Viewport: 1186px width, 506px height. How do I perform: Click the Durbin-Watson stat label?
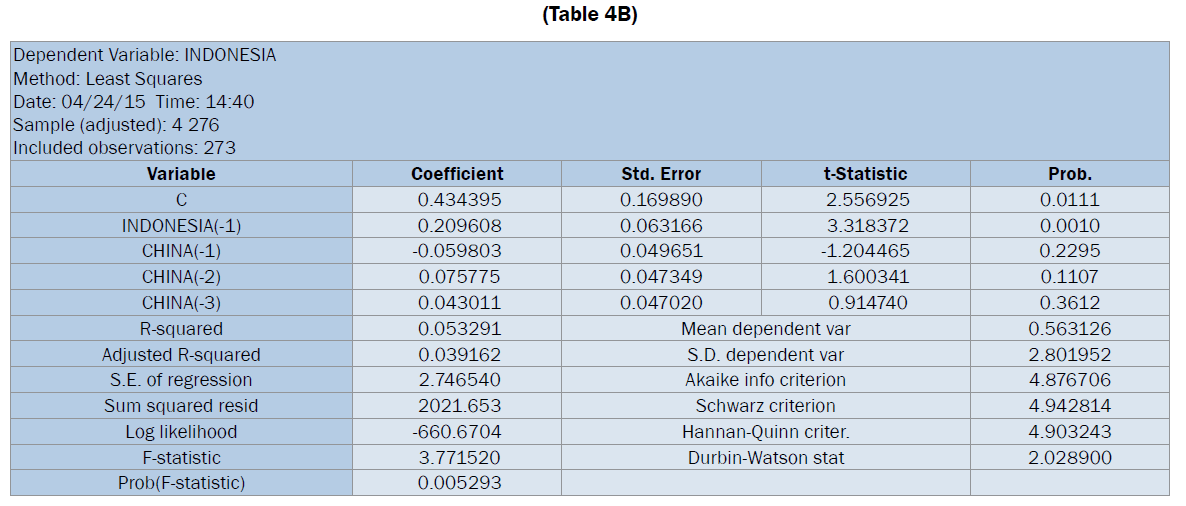coord(765,458)
